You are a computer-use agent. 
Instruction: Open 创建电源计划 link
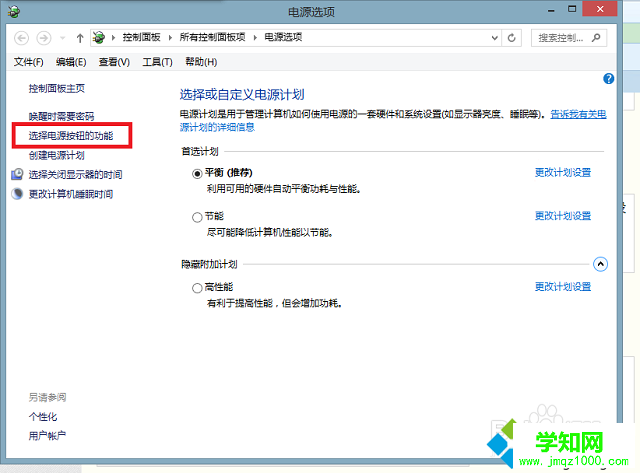57,155
